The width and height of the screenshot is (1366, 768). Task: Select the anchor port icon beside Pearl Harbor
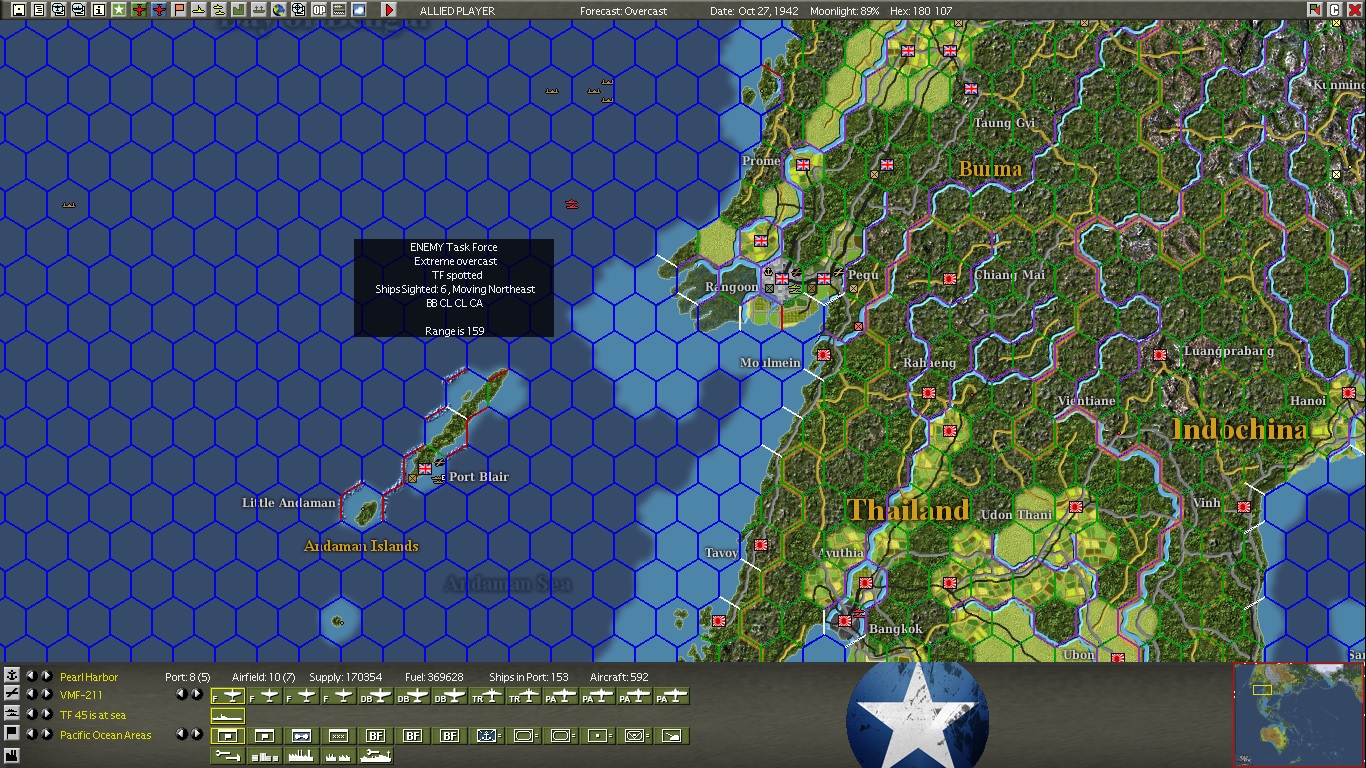tap(12, 675)
